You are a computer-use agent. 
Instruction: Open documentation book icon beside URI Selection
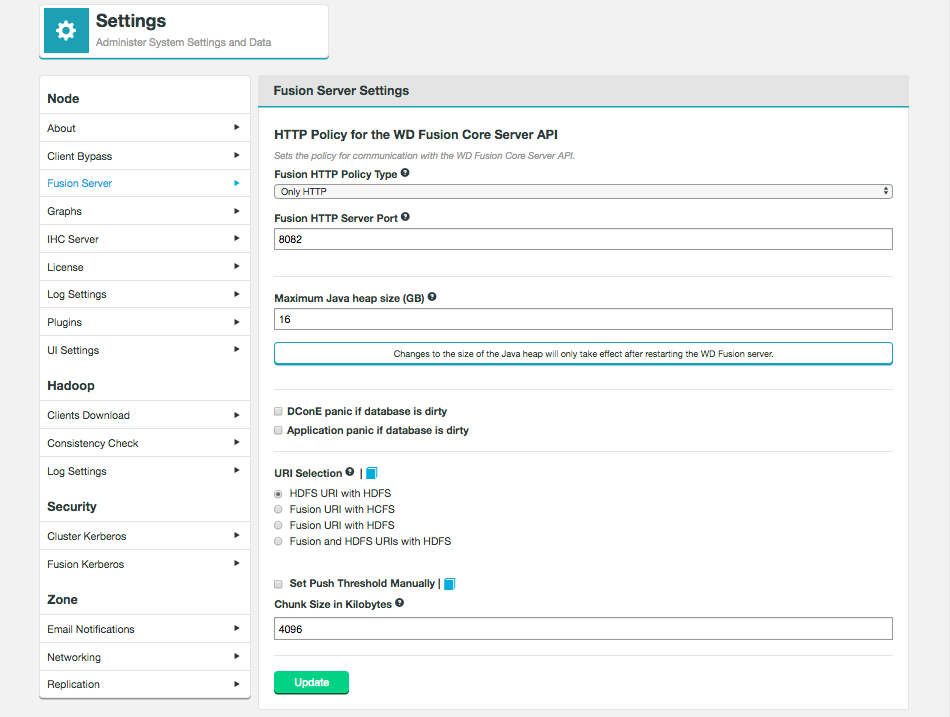click(372, 473)
